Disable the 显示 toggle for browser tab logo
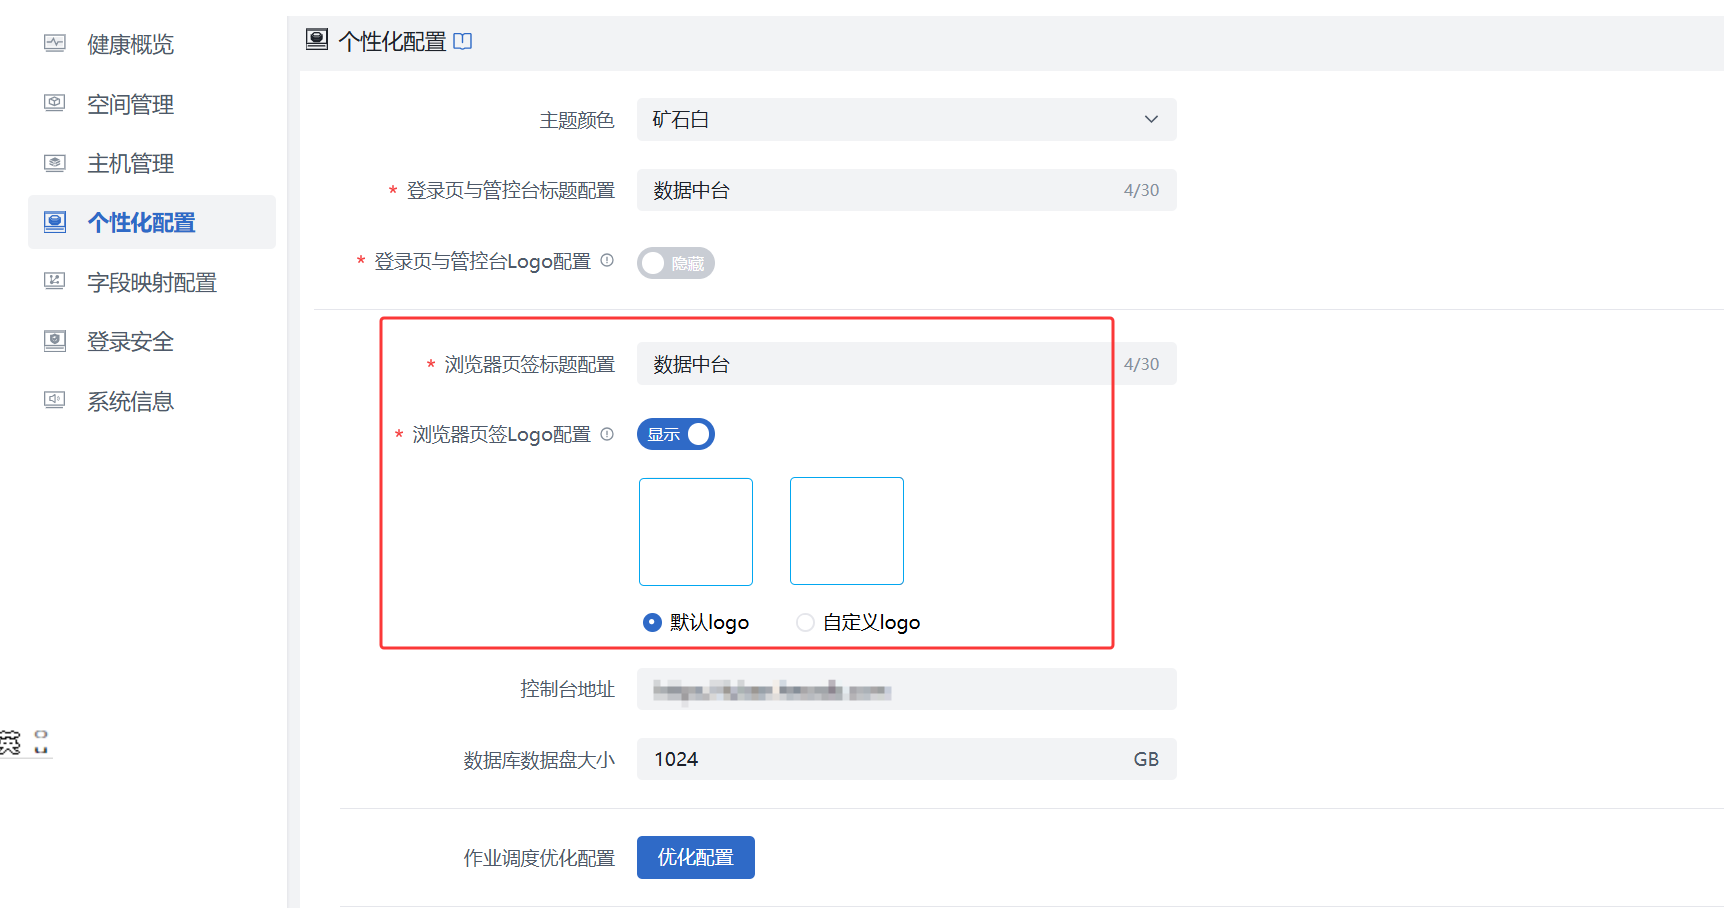The height and width of the screenshot is (908, 1725). coord(675,433)
